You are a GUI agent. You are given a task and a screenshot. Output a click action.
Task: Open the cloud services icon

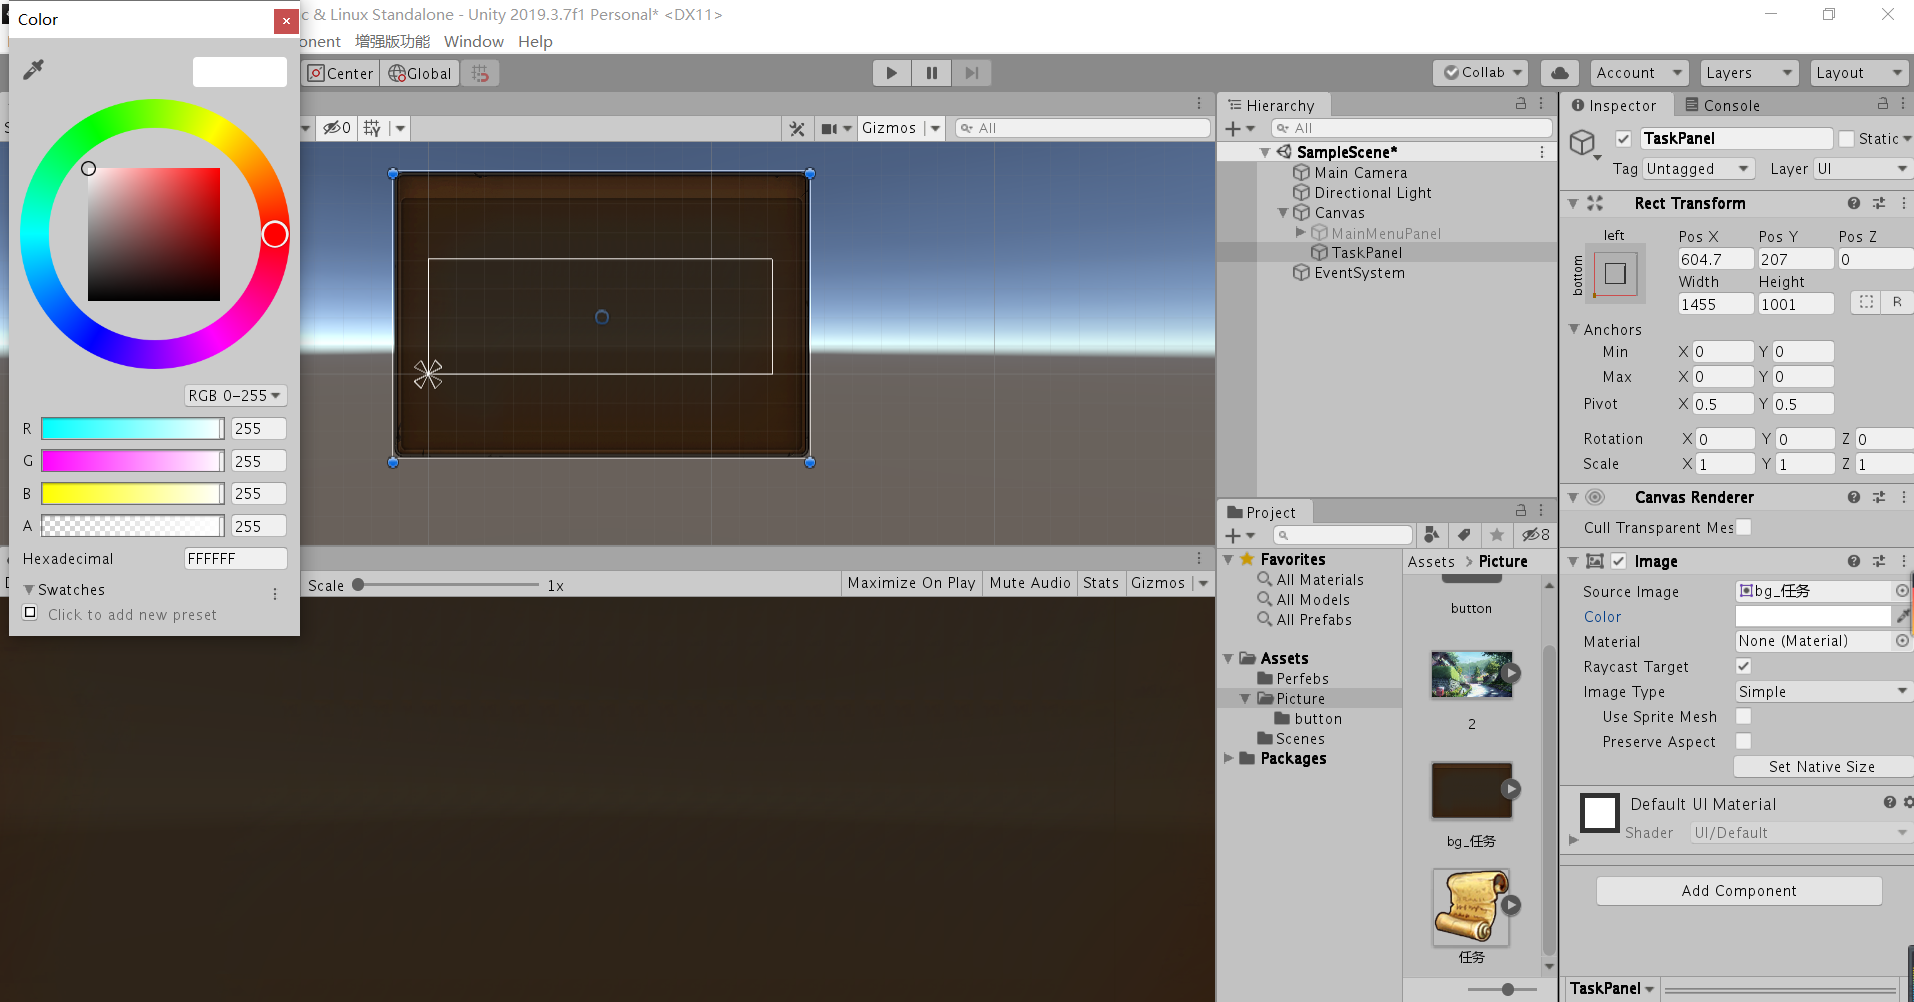tap(1559, 73)
